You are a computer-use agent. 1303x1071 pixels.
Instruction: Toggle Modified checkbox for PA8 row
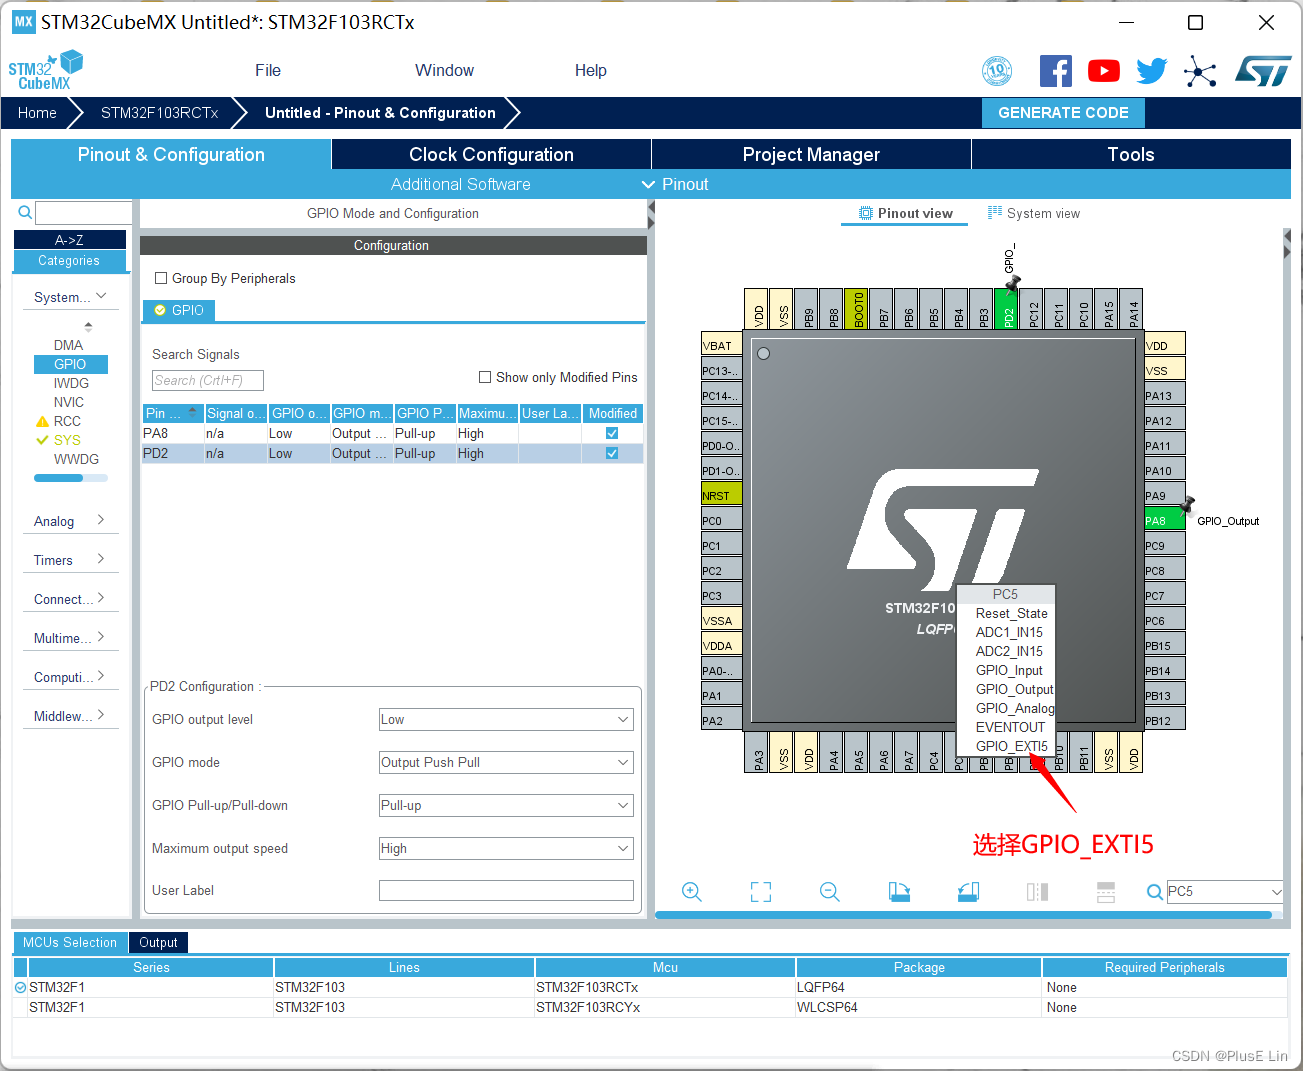coord(612,433)
